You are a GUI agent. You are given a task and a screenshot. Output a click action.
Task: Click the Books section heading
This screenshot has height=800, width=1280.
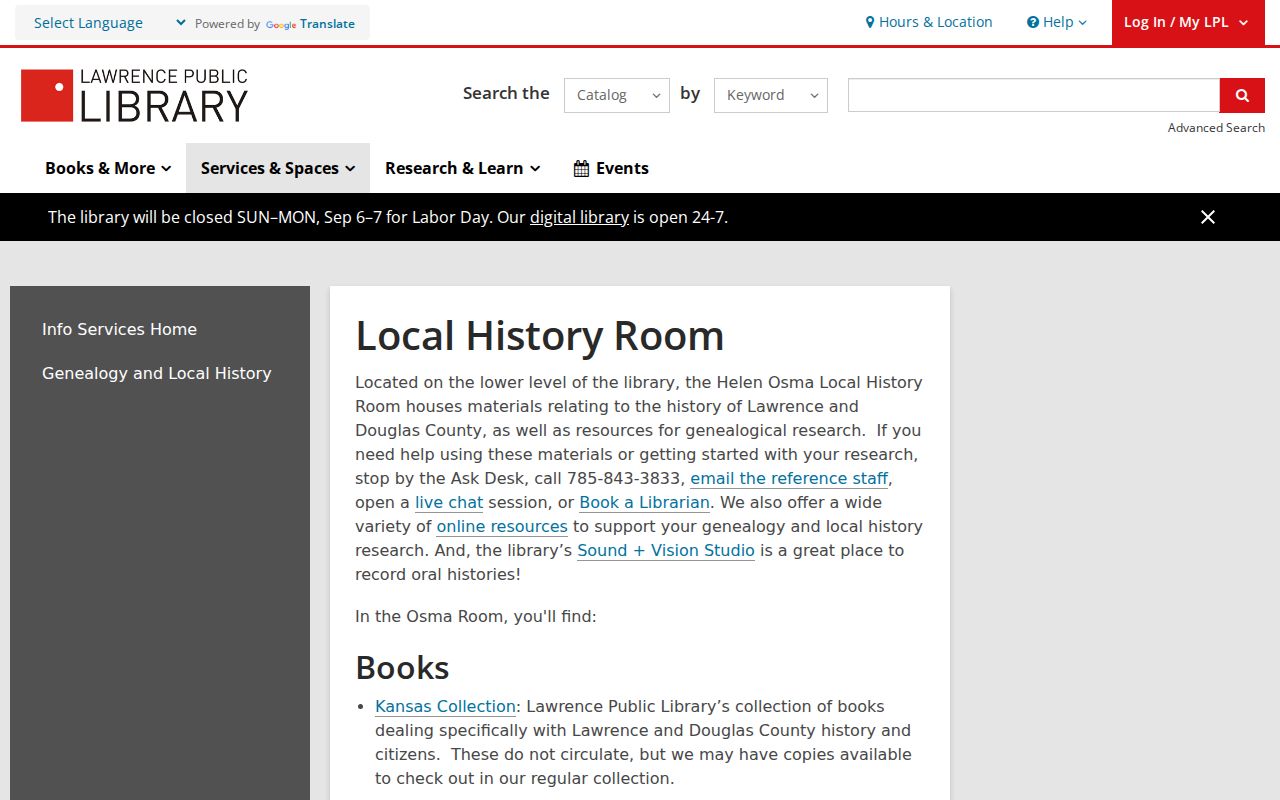(402, 667)
